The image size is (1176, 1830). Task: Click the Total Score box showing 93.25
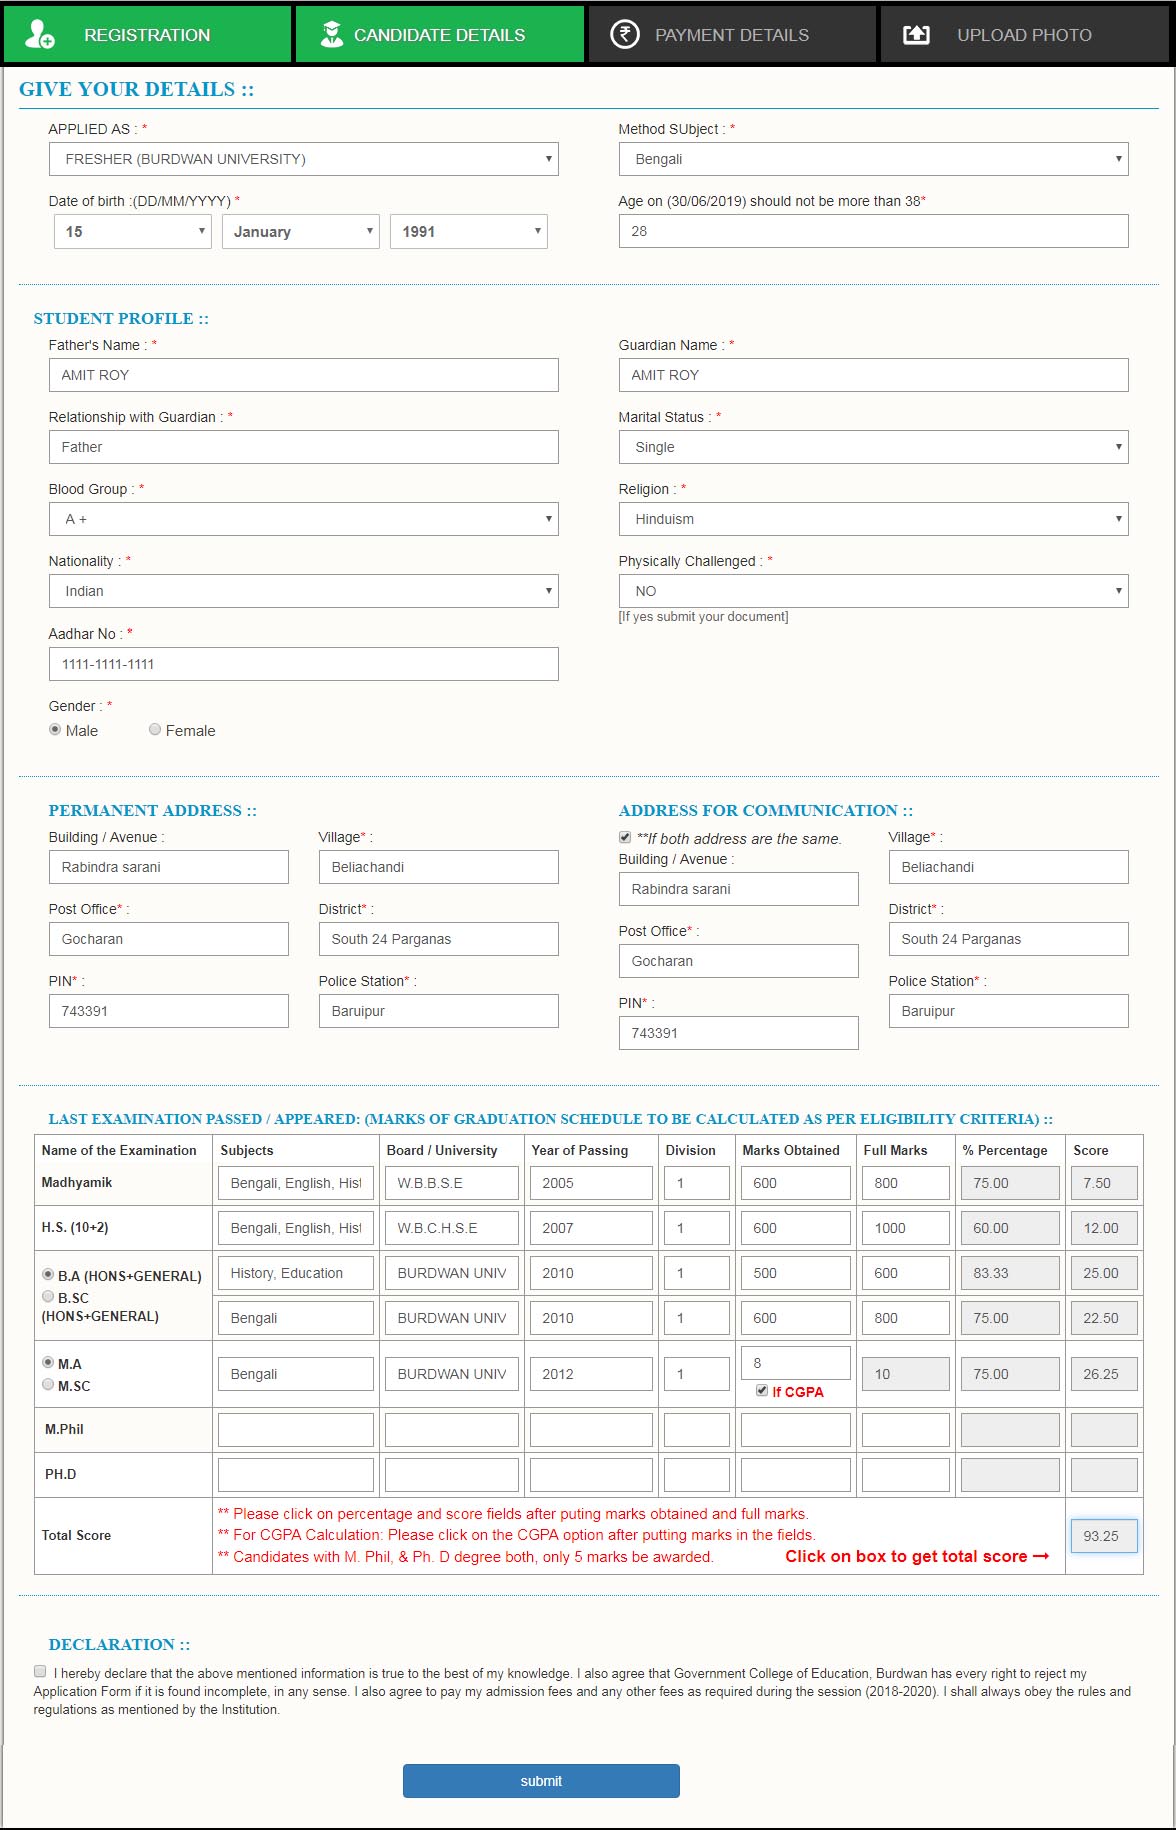pyautogui.click(x=1103, y=1536)
